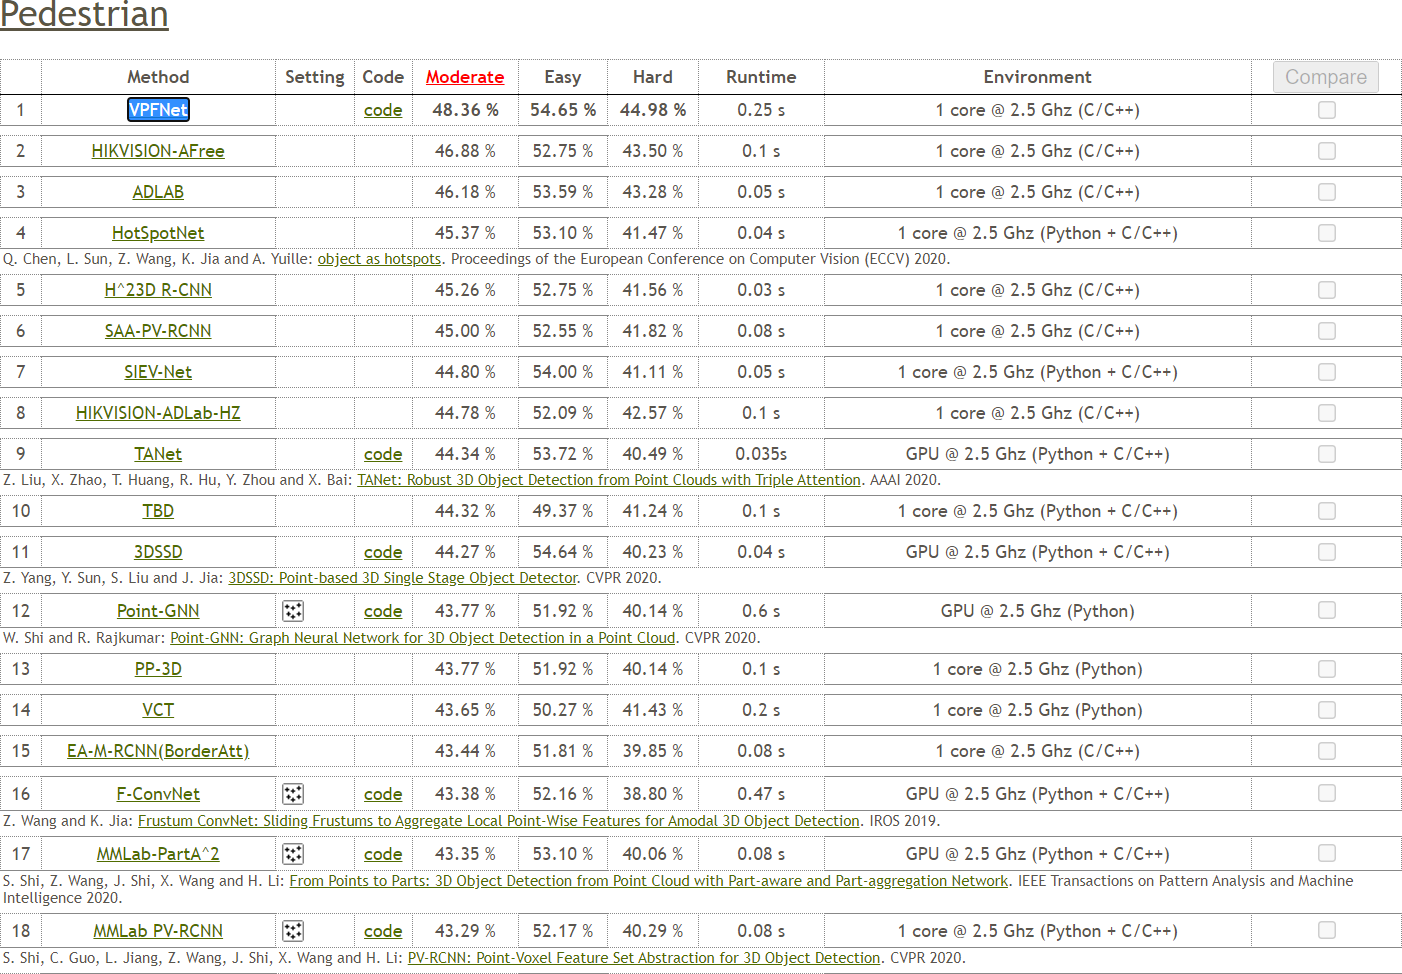Image resolution: width=1402 pixels, height=974 pixels.
Task: Open the code link for VPFNet
Action: tap(383, 110)
